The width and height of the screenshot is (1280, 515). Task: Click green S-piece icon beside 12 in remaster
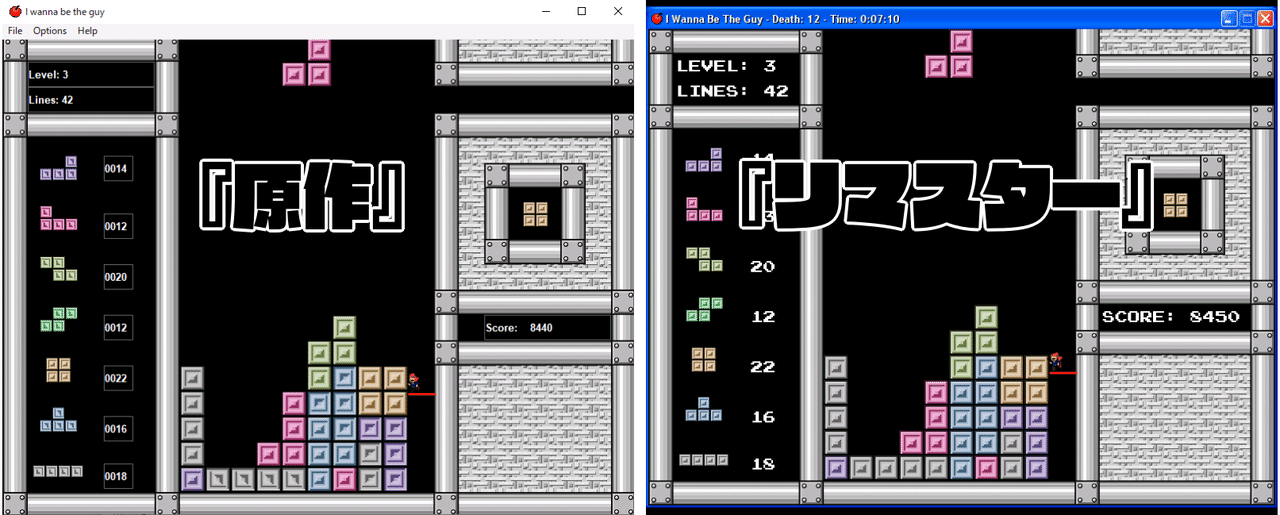(x=704, y=309)
